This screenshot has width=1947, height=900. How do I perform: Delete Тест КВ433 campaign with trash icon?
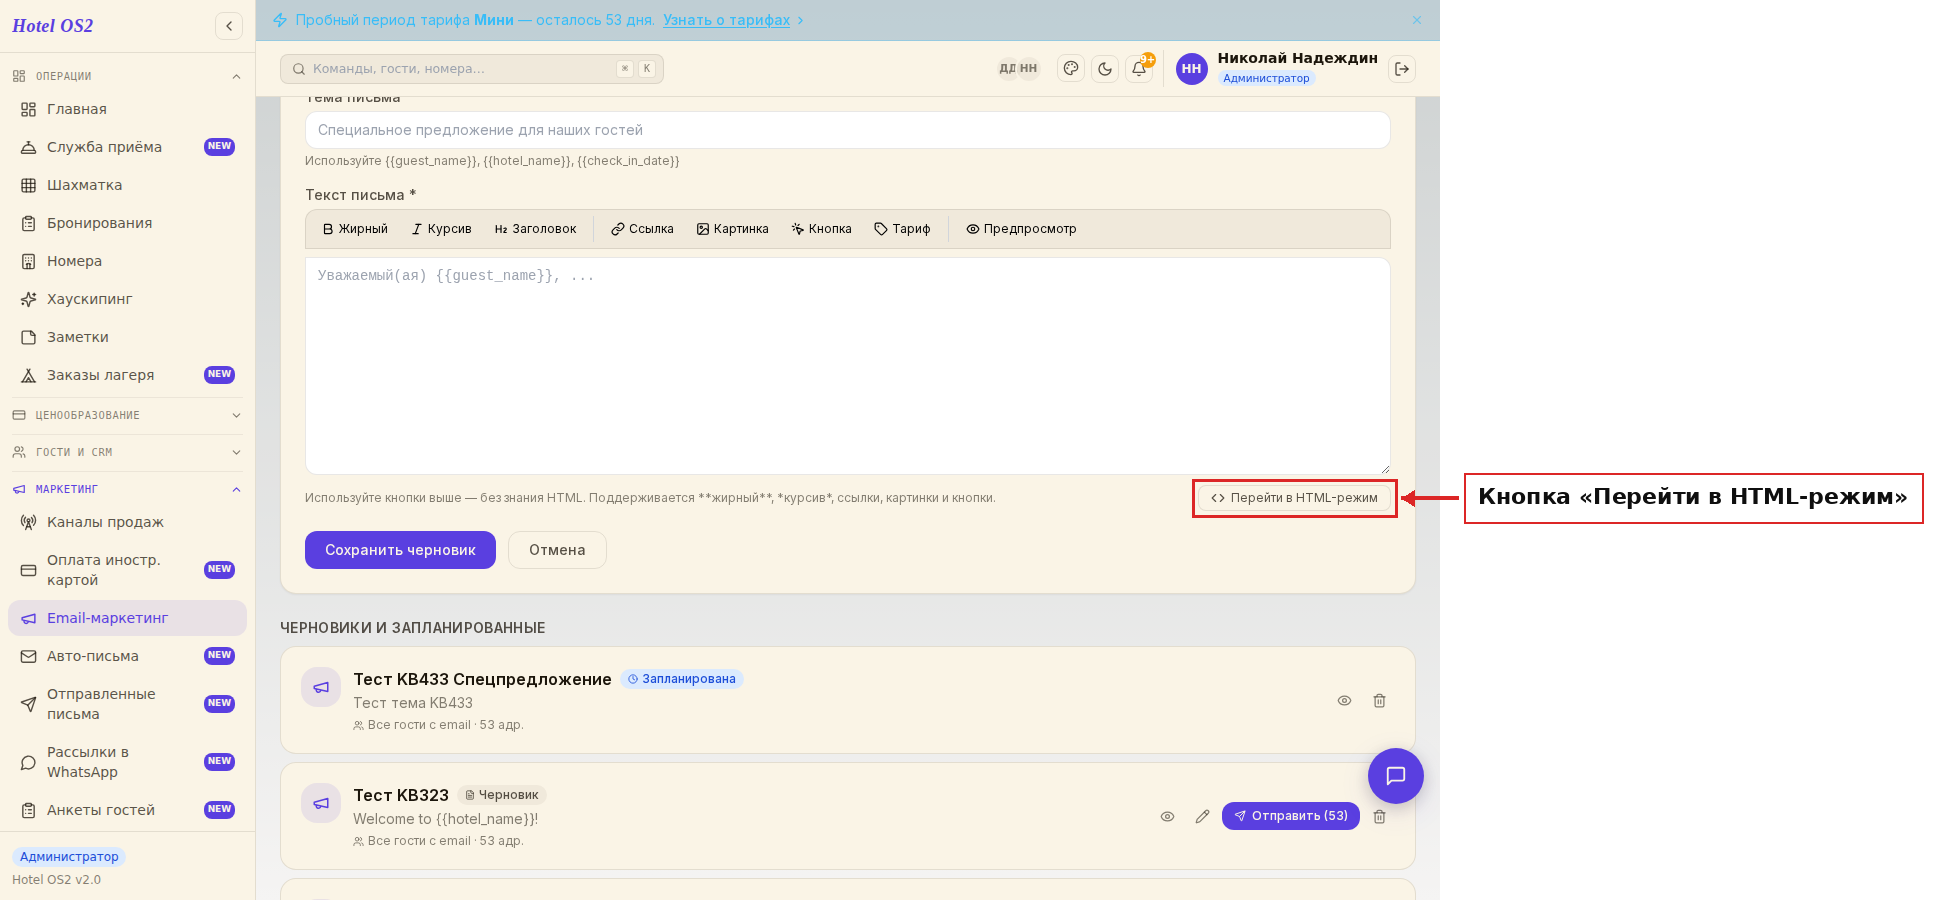[x=1379, y=701]
